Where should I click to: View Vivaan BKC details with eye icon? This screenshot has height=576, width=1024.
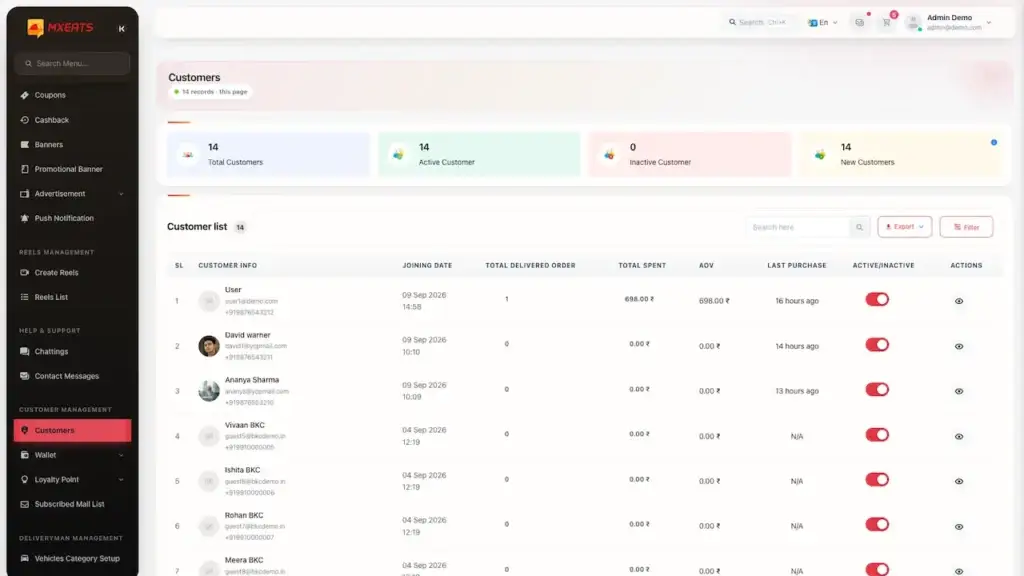point(959,436)
